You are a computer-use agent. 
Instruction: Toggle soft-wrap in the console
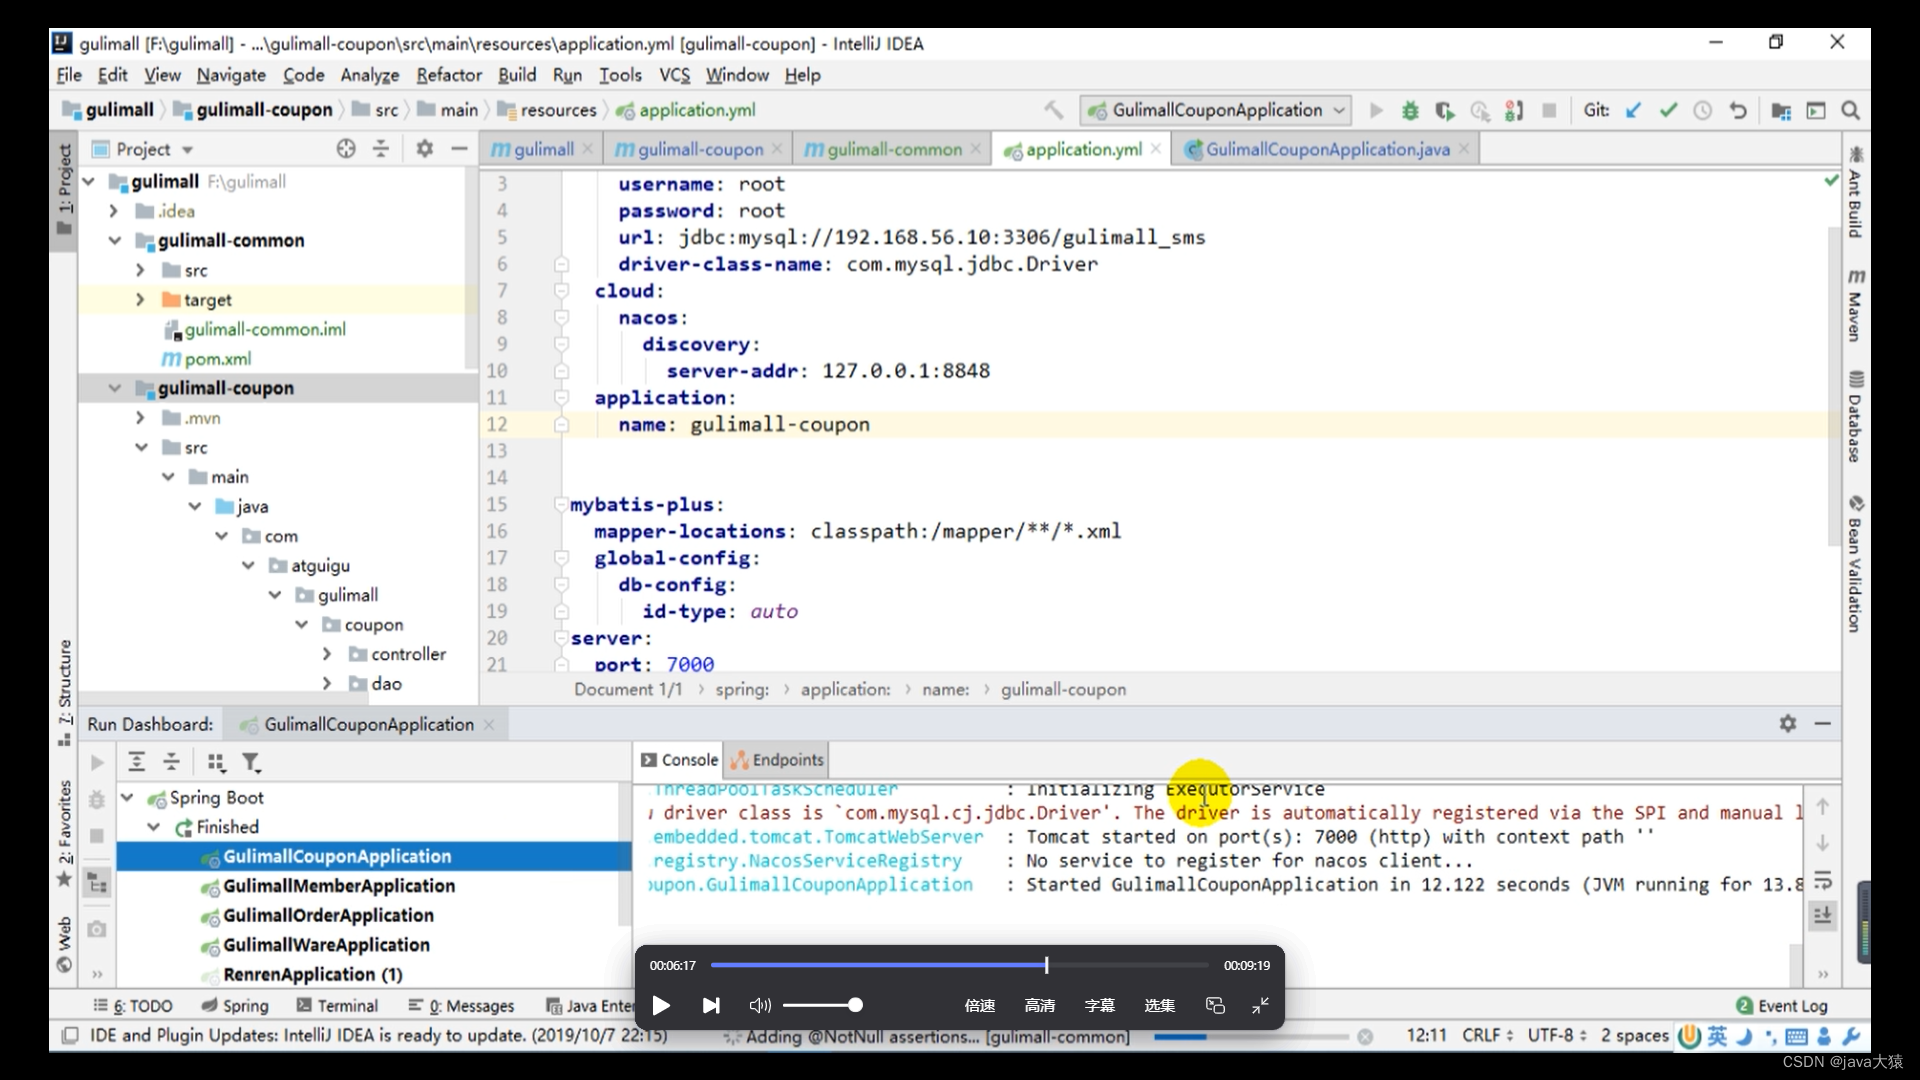point(1823,880)
